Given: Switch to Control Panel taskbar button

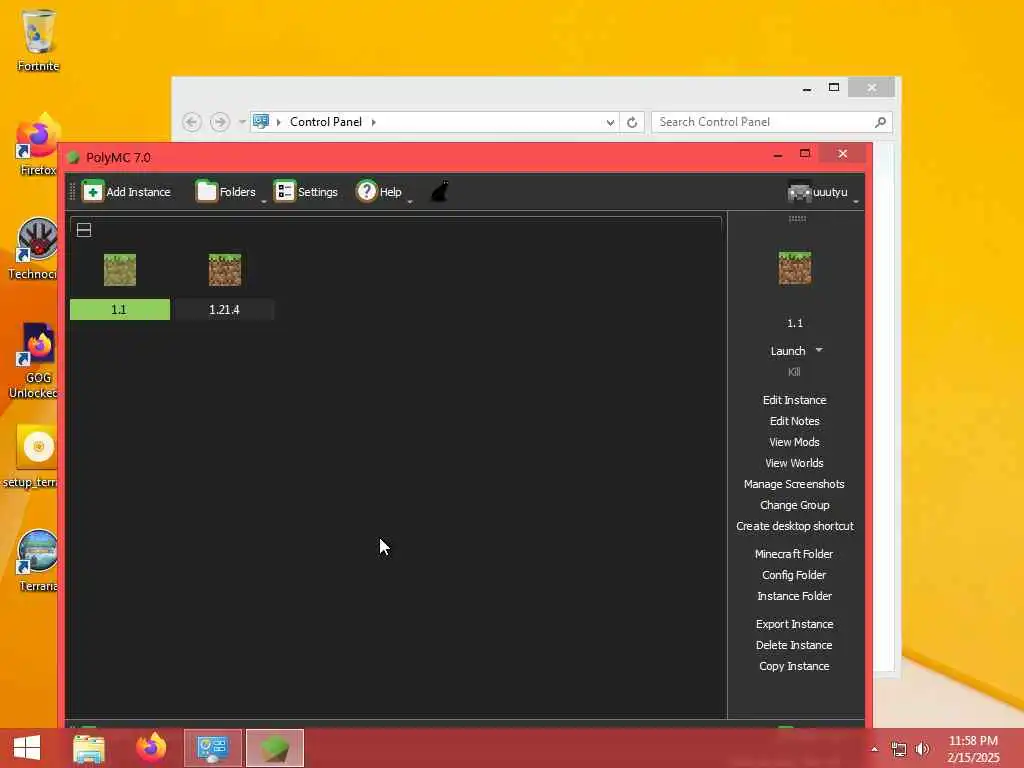Looking at the screenshot, I should pos(213,748).
